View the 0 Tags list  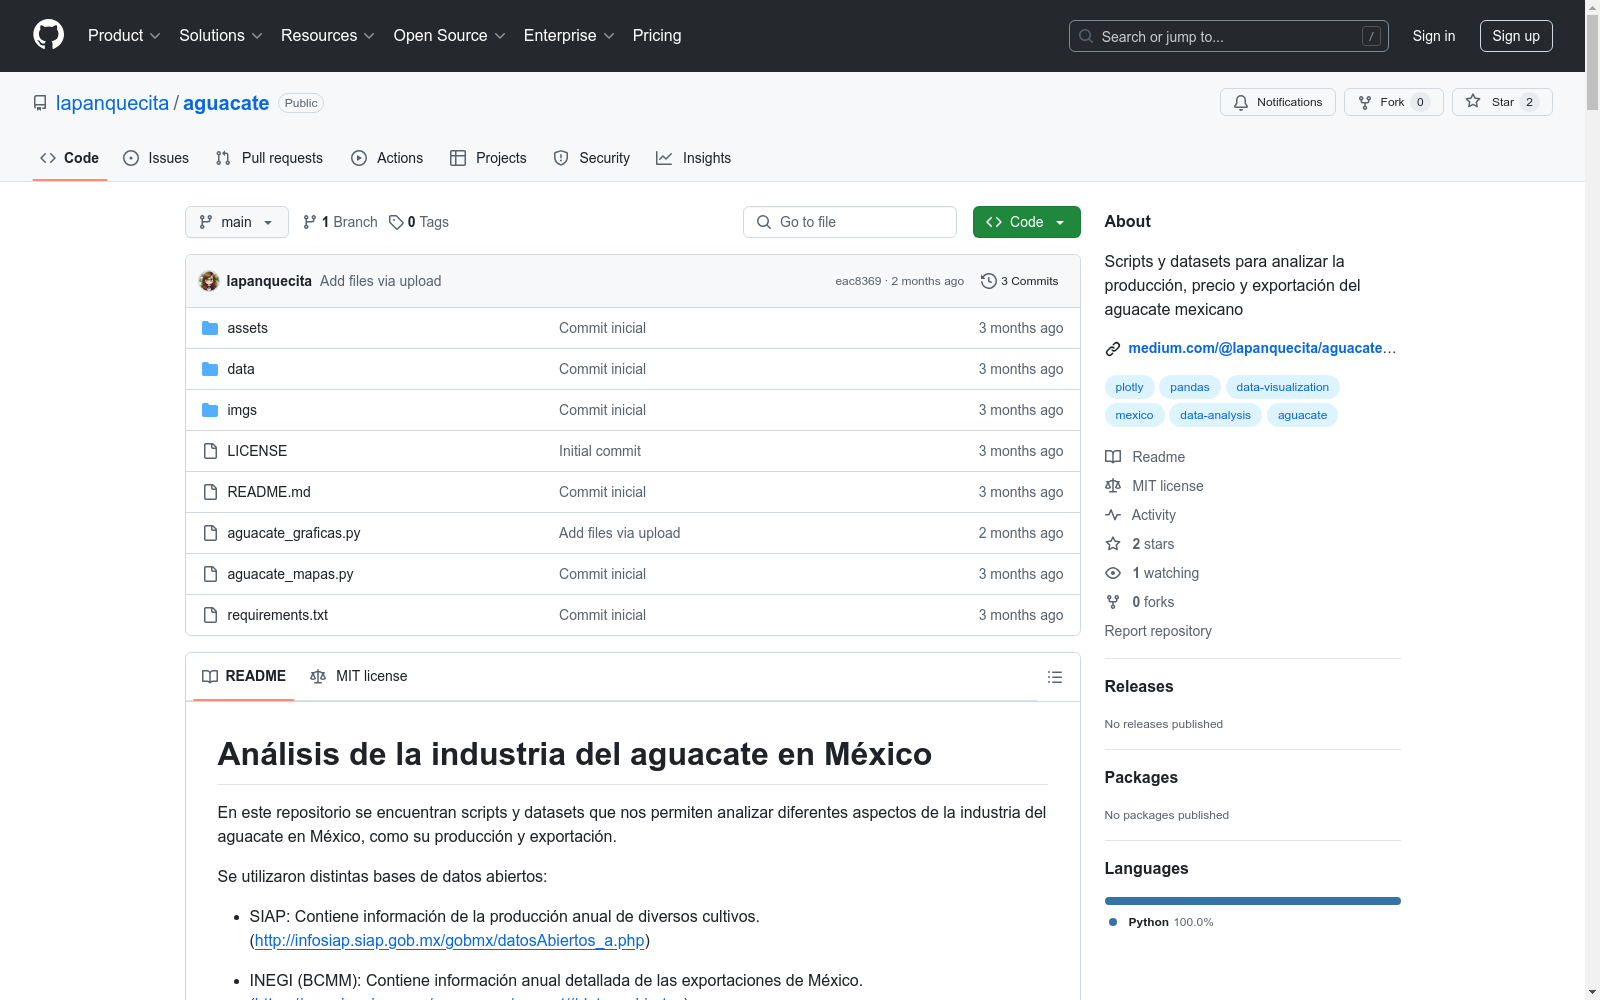click(419, 222)
